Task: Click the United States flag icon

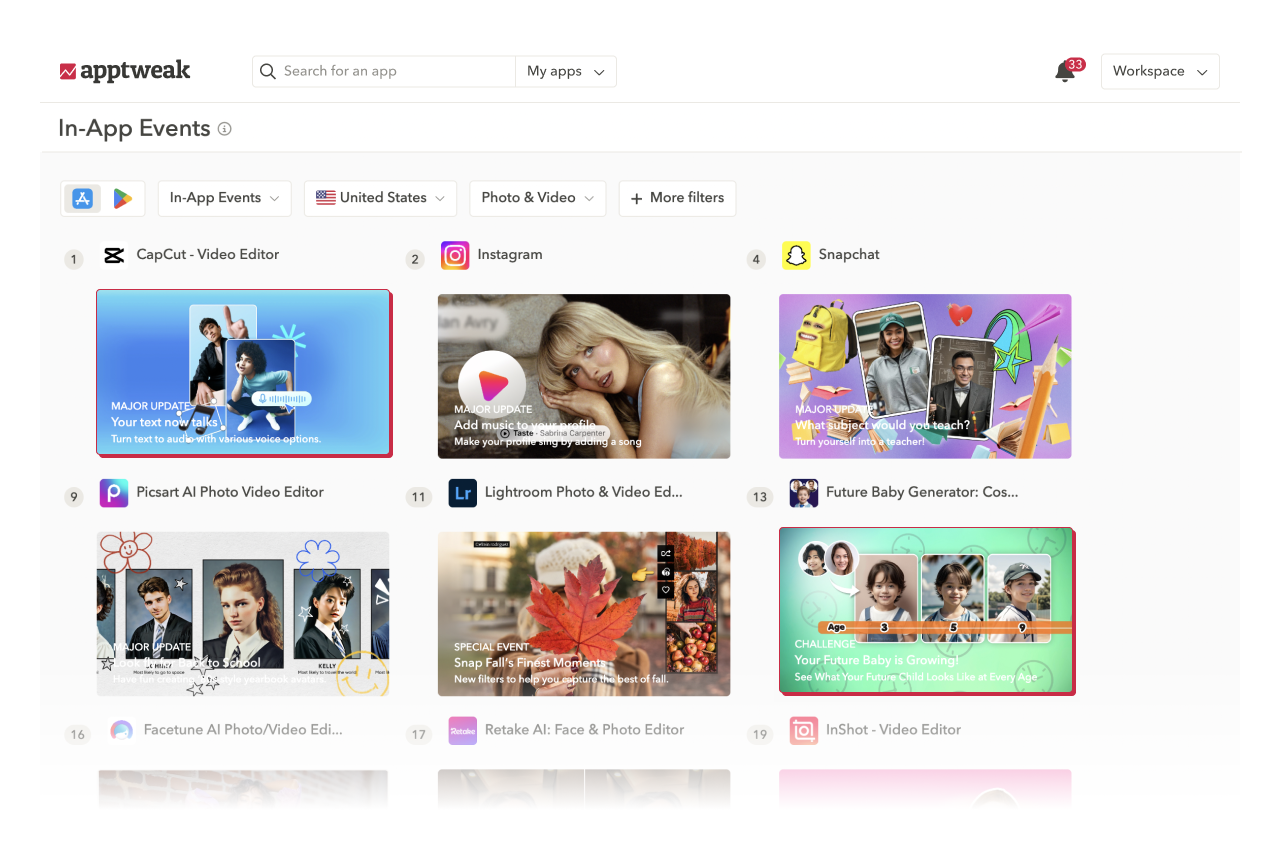Action: coord(326,198)
